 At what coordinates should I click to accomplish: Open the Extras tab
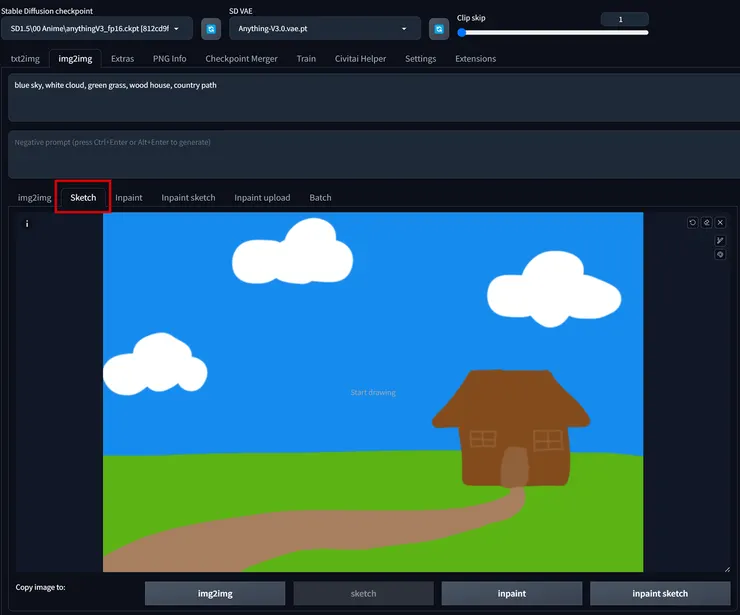pos(123,59)
